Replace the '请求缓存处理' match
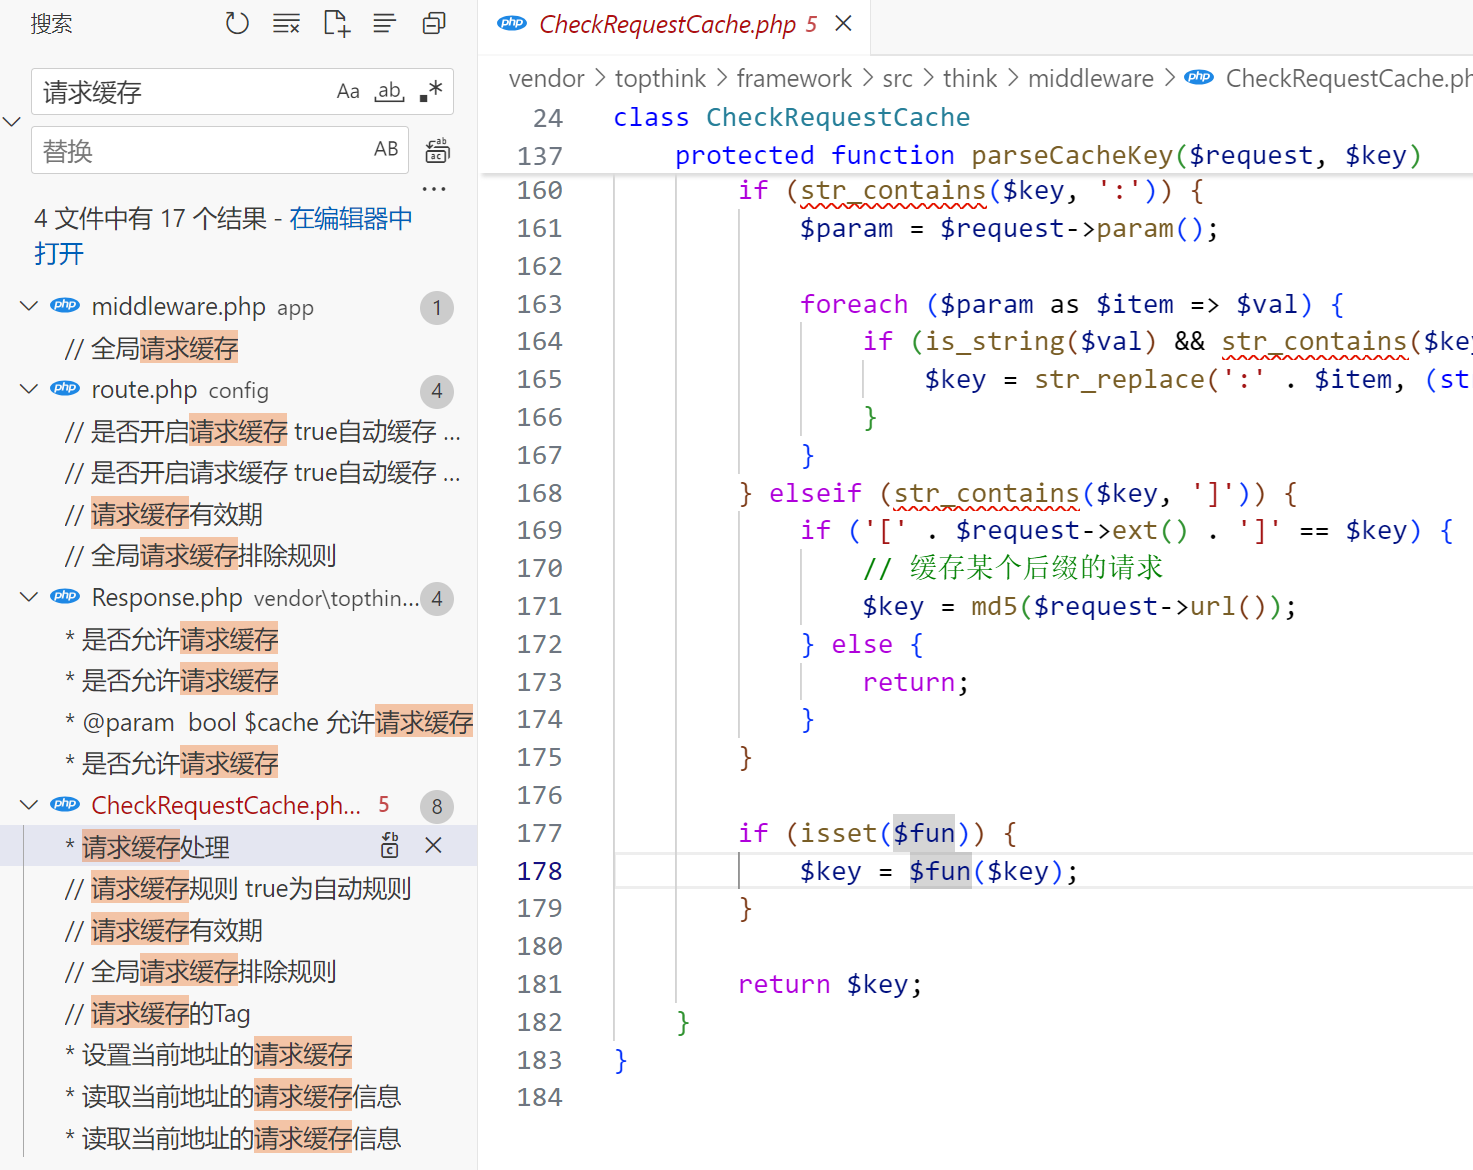Viewport: 1473px width, 1170px height. tap(390, 846)
